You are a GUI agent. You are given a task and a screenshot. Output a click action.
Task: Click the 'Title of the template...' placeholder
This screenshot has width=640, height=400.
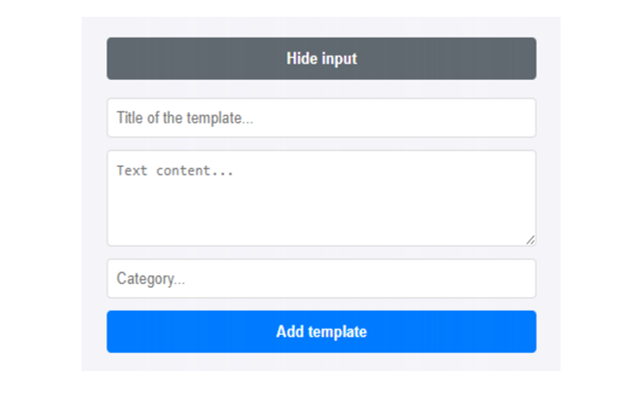(x=184, y=118)
